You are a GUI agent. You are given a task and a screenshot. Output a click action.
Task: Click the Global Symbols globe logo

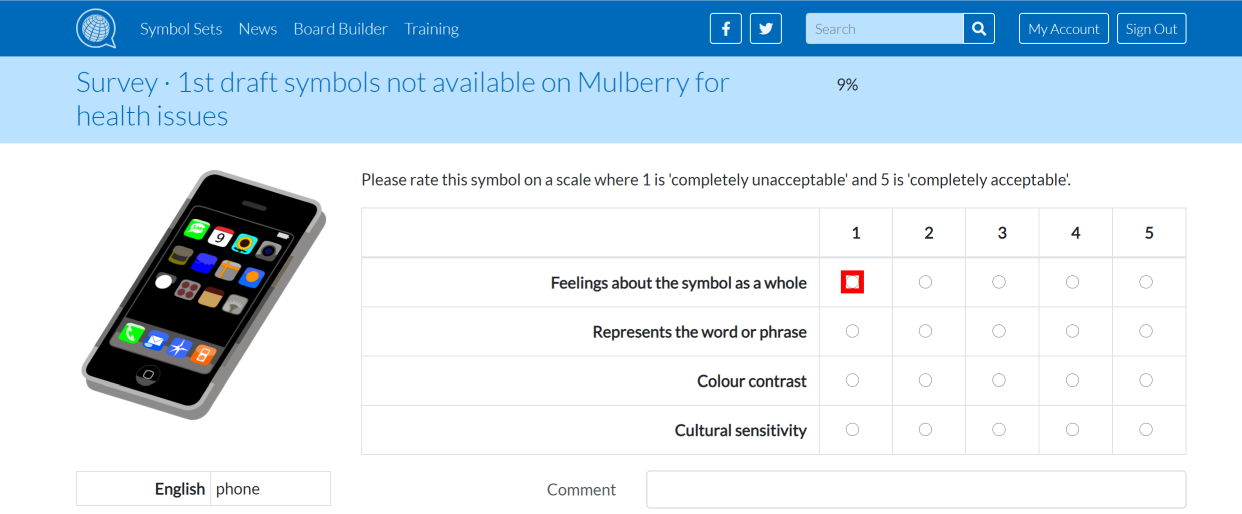pyautogui.click(x=96, y=29)
